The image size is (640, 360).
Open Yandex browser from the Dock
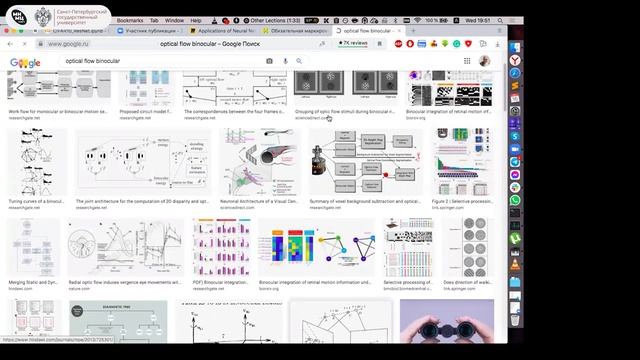[x=515, y=60]
